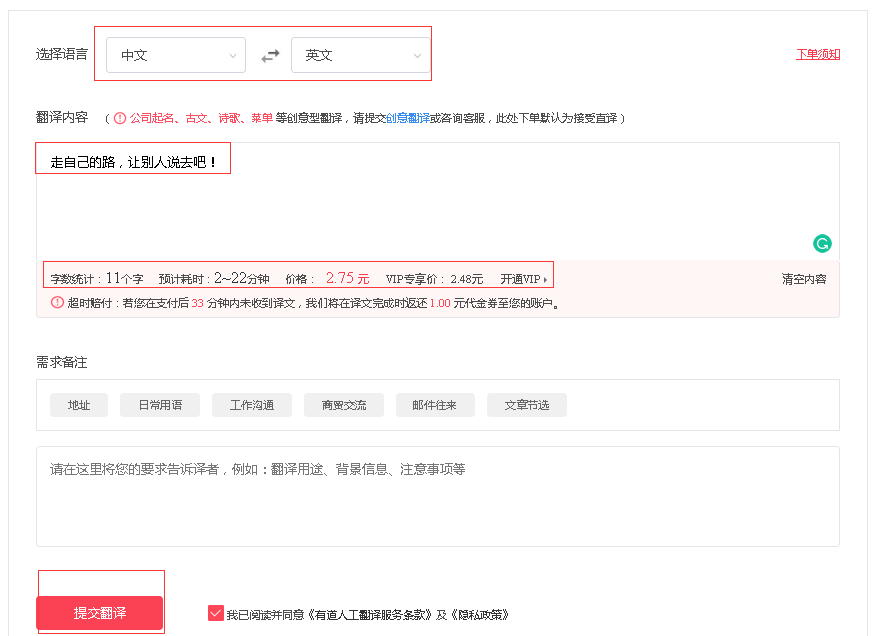Select the 地址 requirement tag

tap(79, 405)
